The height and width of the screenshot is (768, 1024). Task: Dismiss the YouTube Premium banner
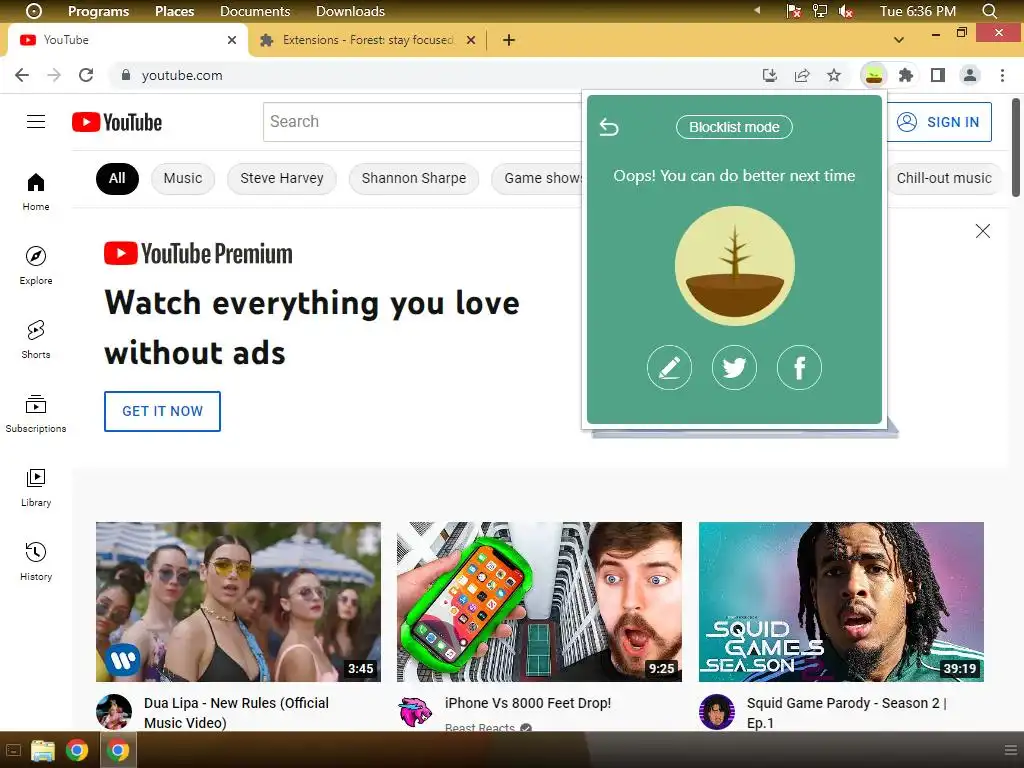coord(982,231)
